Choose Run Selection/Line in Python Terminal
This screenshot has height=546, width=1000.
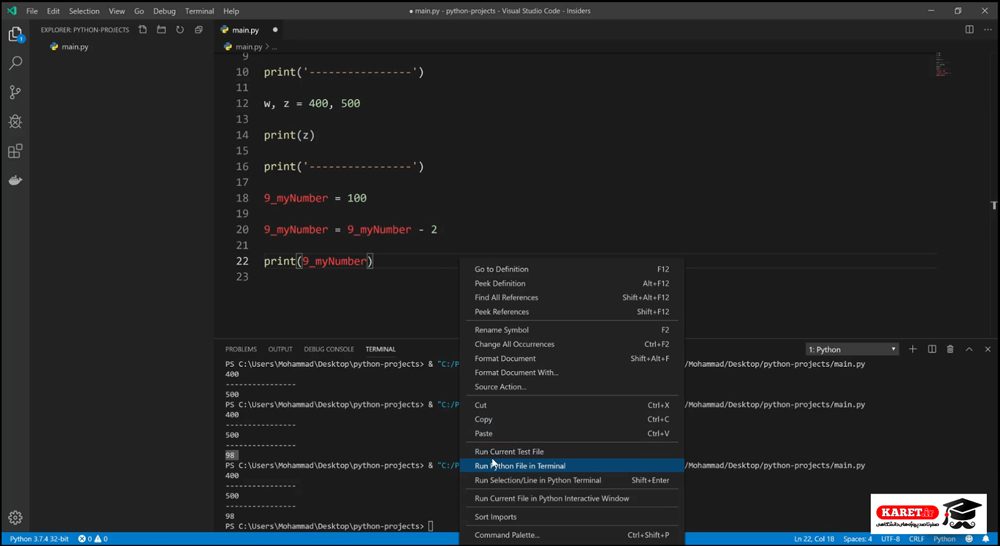(x=571, y=480)
